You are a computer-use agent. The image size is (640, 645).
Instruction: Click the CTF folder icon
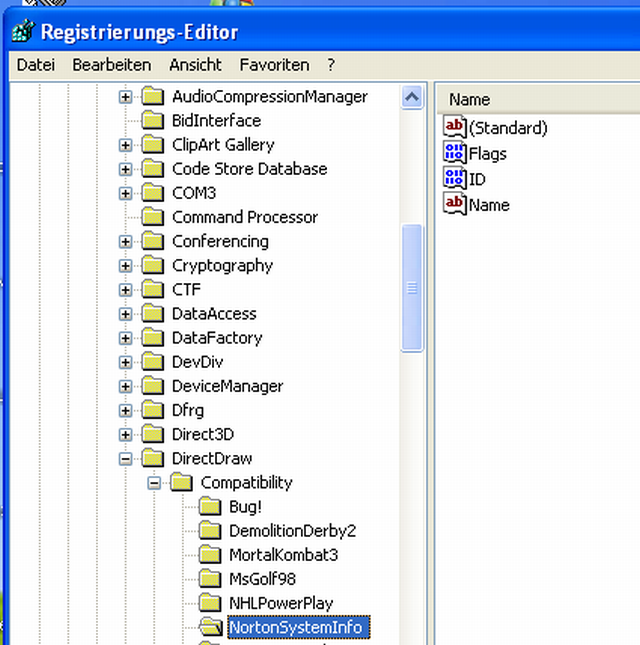tap(153, 290)
